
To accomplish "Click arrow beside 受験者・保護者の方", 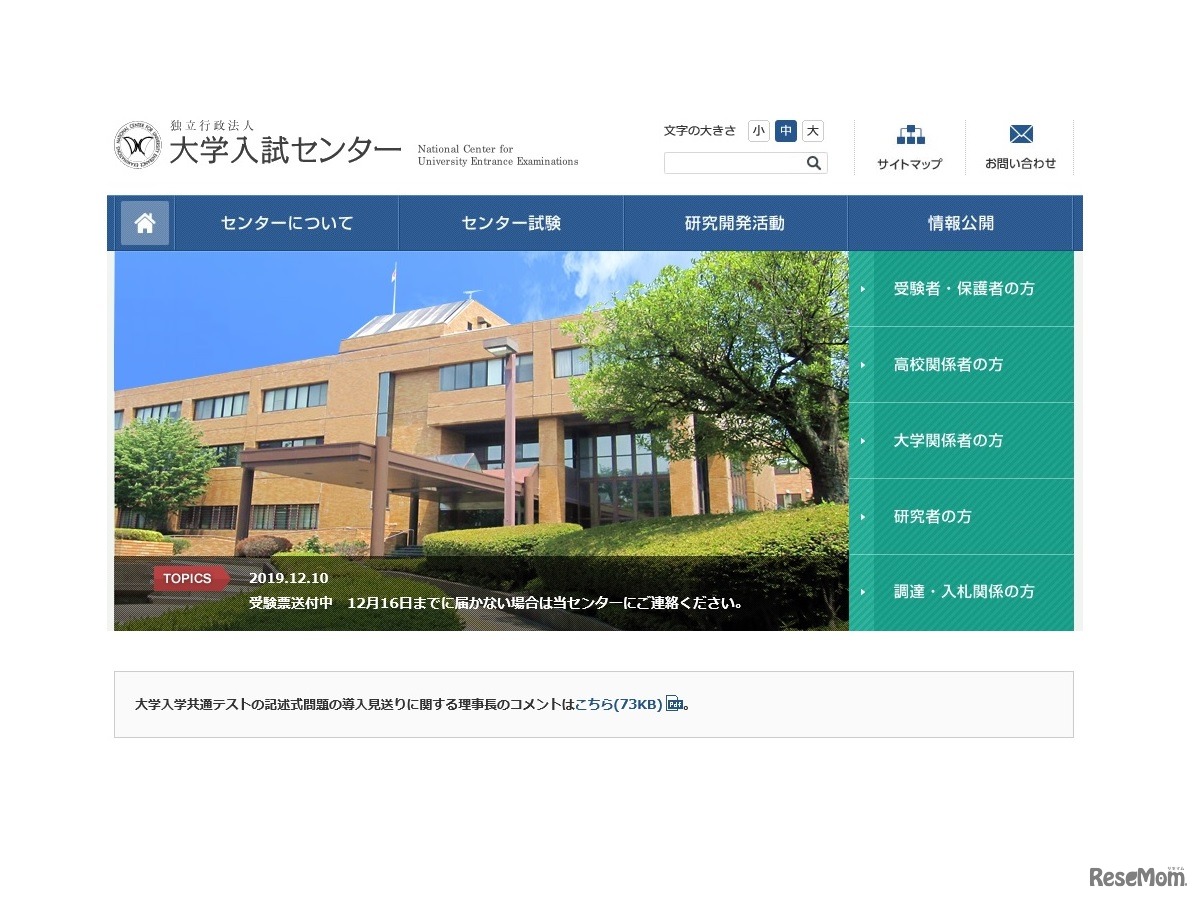I will pyautogui.click(x=863, y=289).
